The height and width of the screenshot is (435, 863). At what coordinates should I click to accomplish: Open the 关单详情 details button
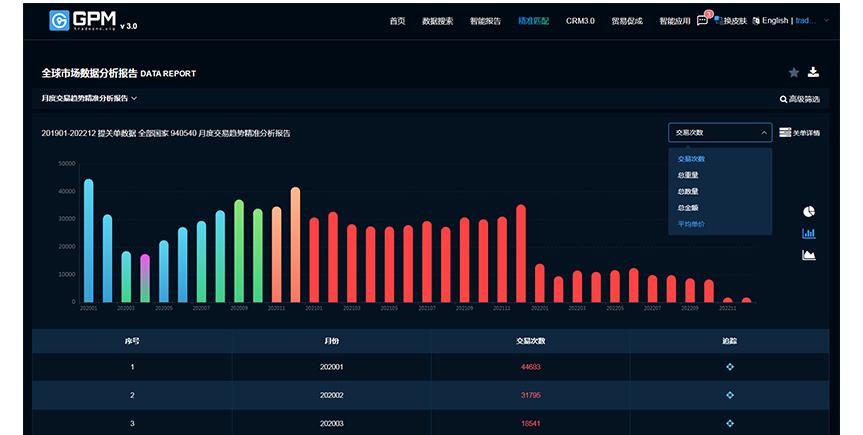[x=799, y=132]
